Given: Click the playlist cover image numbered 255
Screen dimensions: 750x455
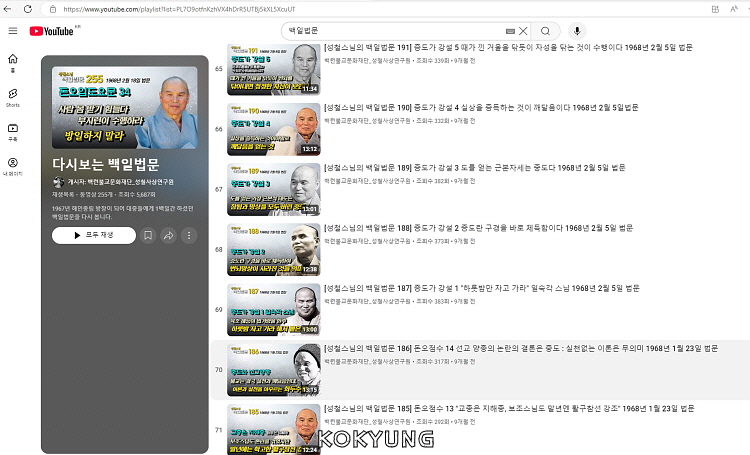Looking at the screenshot, I should (x=125, y=108).
